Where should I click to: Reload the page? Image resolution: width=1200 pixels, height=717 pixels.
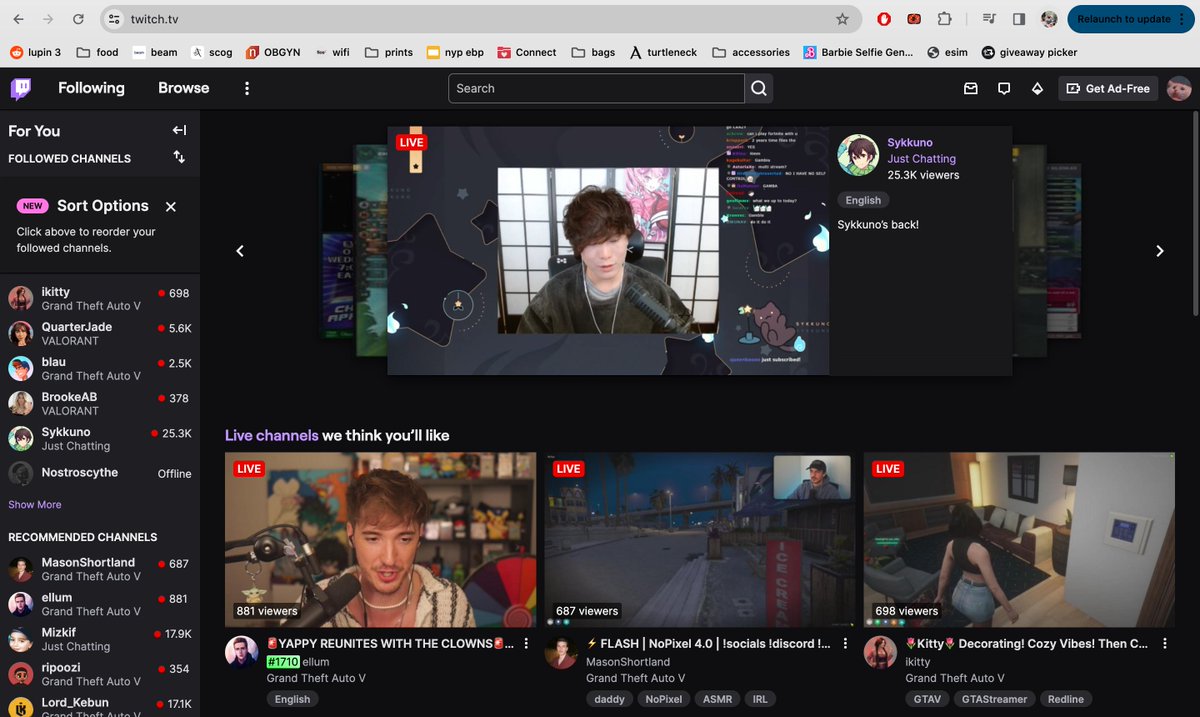pyautogui.click(x=79, y=19)
